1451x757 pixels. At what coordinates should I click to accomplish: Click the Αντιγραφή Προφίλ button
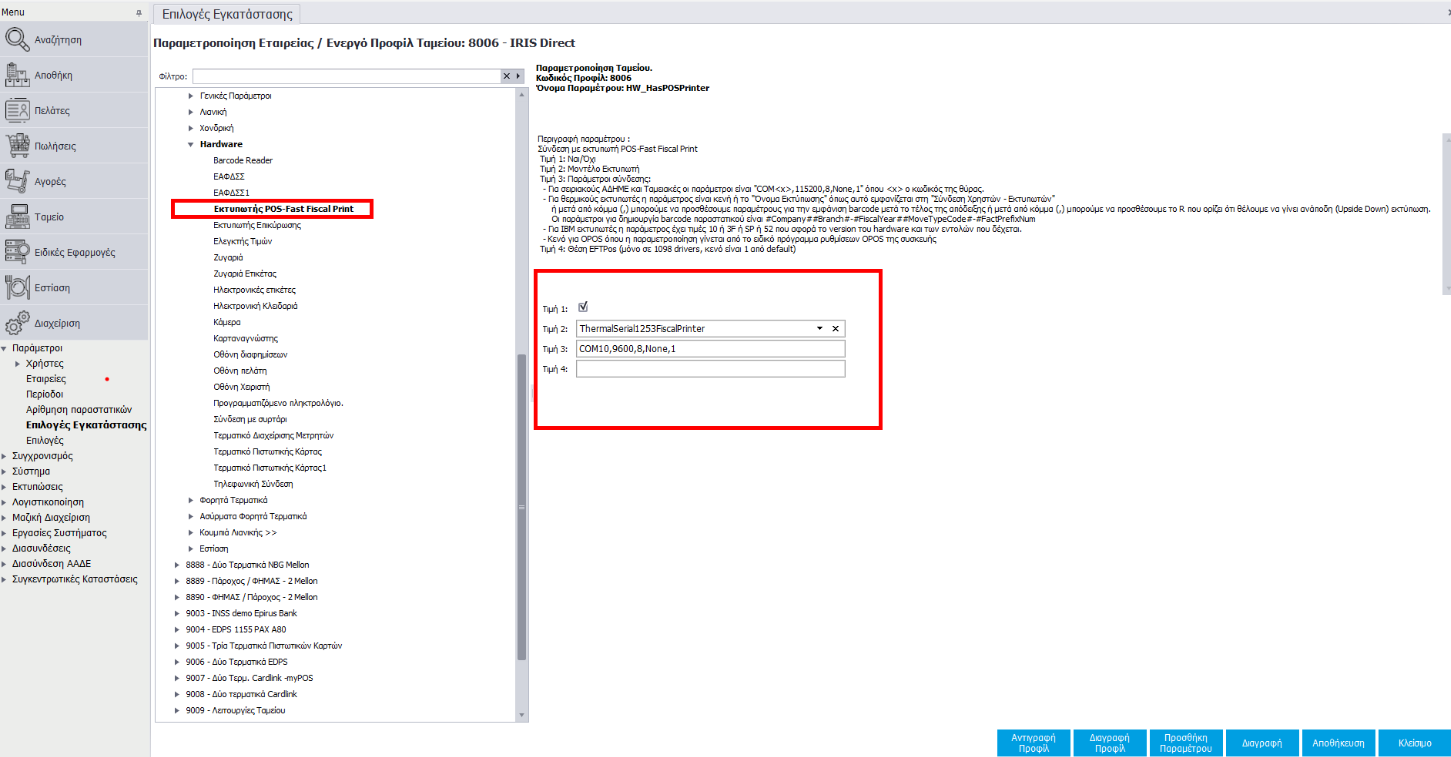coord(1034,743)
